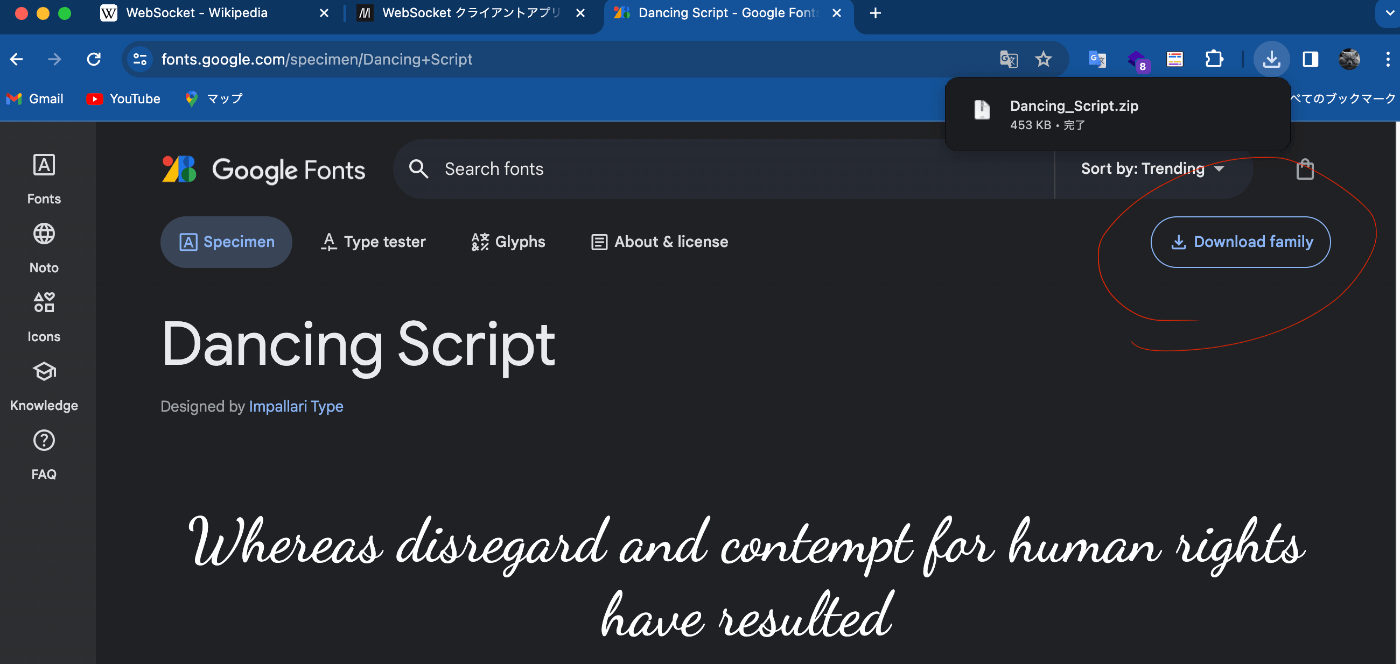Toggle the browser side panel
This screenshot has width=1400, height=664.
(1310, 59)
